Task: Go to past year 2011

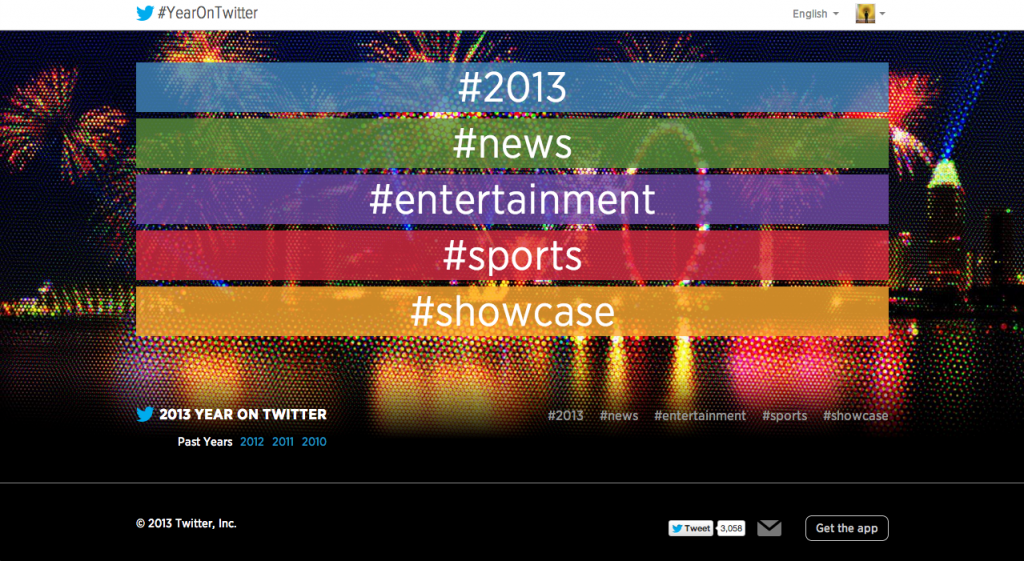Action: click(282, 442)
